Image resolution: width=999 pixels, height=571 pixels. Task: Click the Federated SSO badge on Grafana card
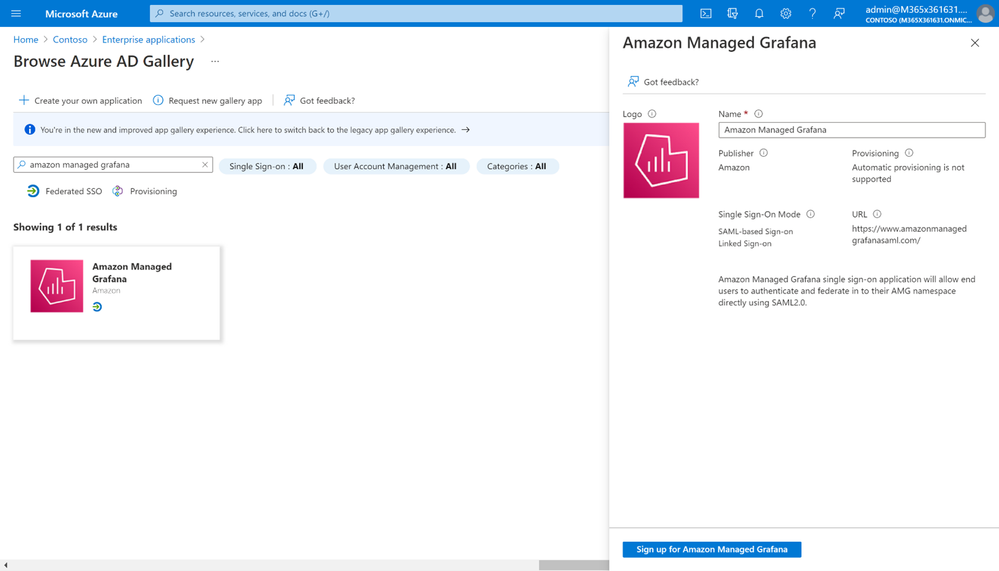(x=97, y=307)
